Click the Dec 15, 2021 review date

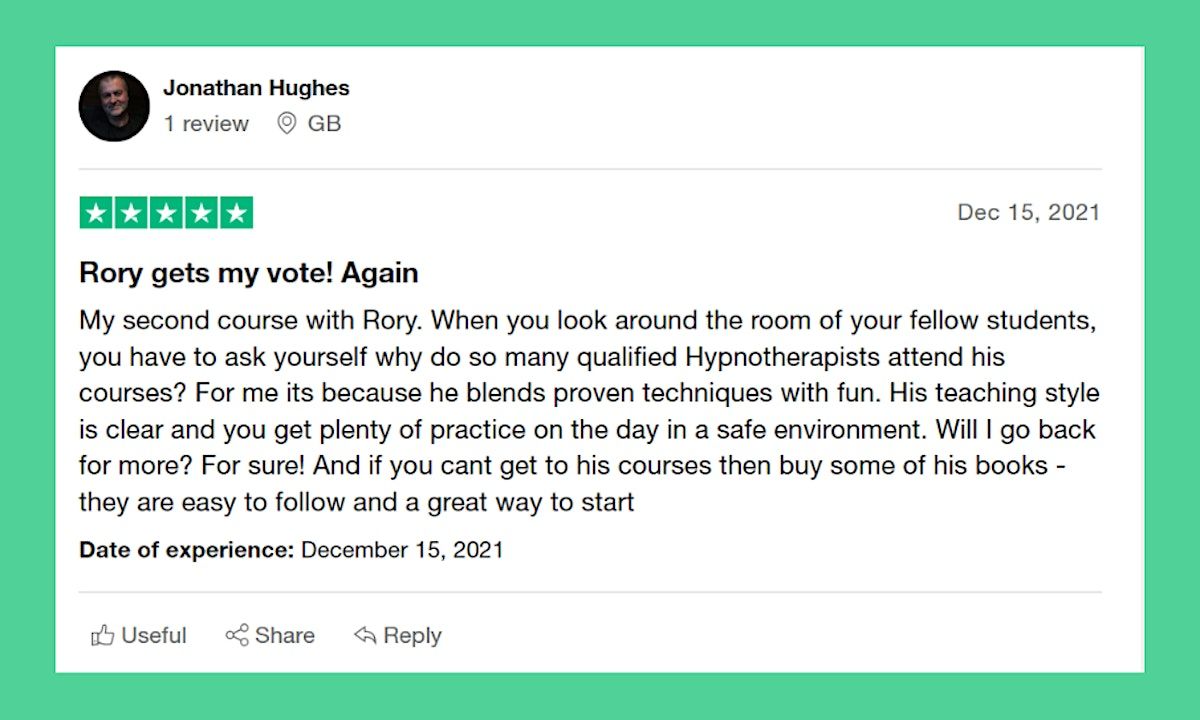[x=1028, y=212]
